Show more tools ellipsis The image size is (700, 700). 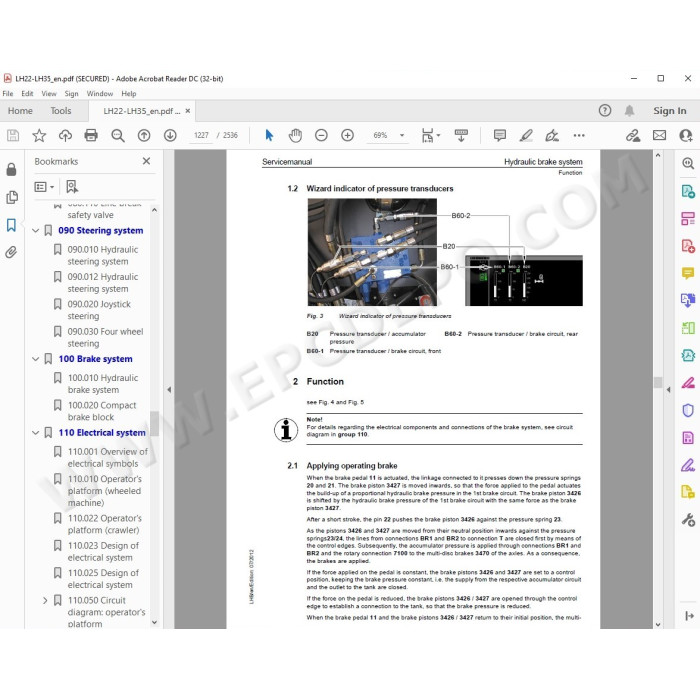tap(579, 135)
